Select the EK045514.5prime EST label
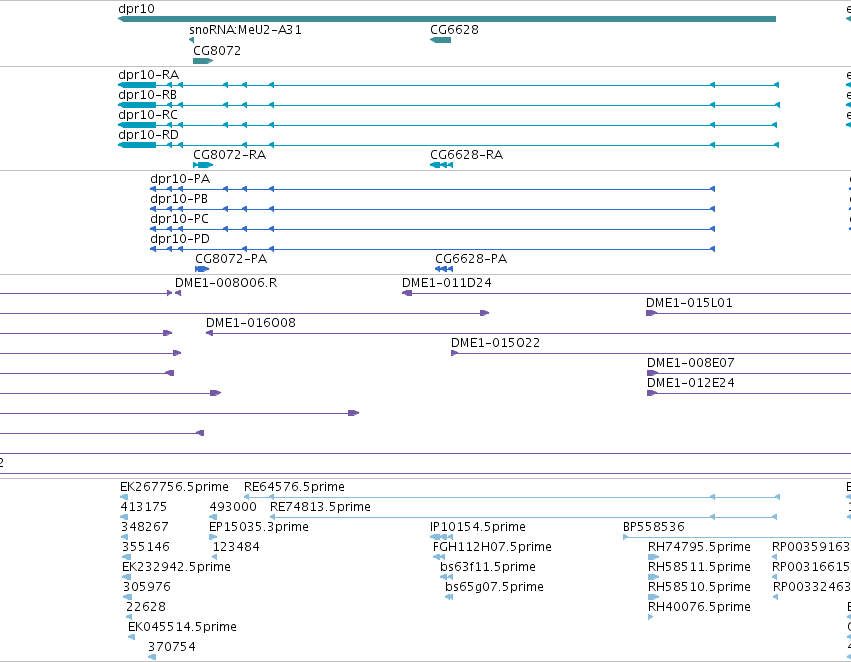Viewport: 851px width, 662px height. click(x=182, y=627)
